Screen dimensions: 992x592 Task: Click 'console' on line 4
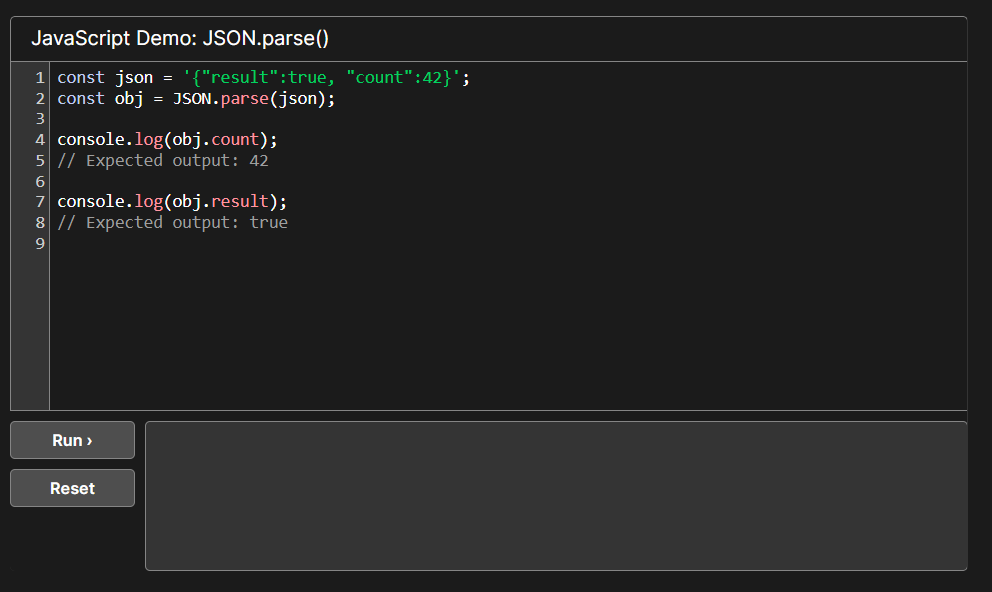point(91,140)
